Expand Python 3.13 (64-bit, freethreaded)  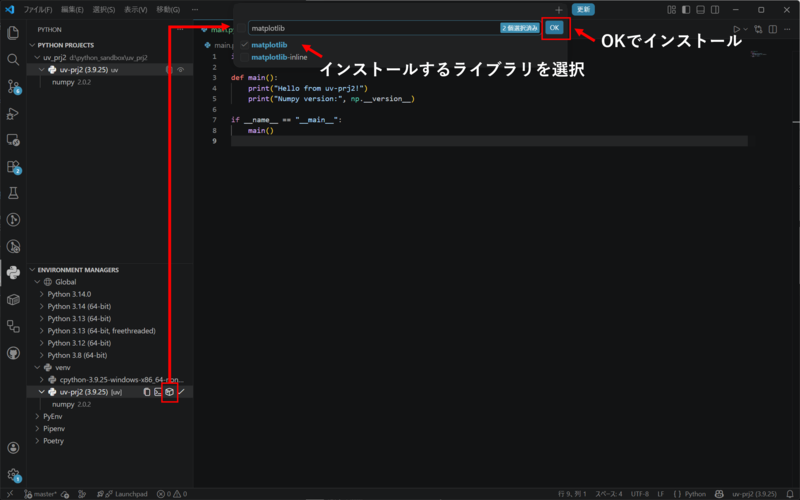click(42, 331)
